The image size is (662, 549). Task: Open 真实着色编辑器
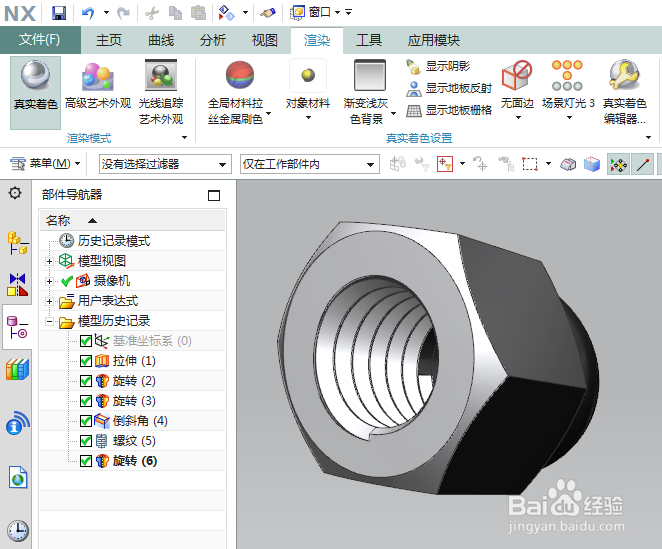624,92
